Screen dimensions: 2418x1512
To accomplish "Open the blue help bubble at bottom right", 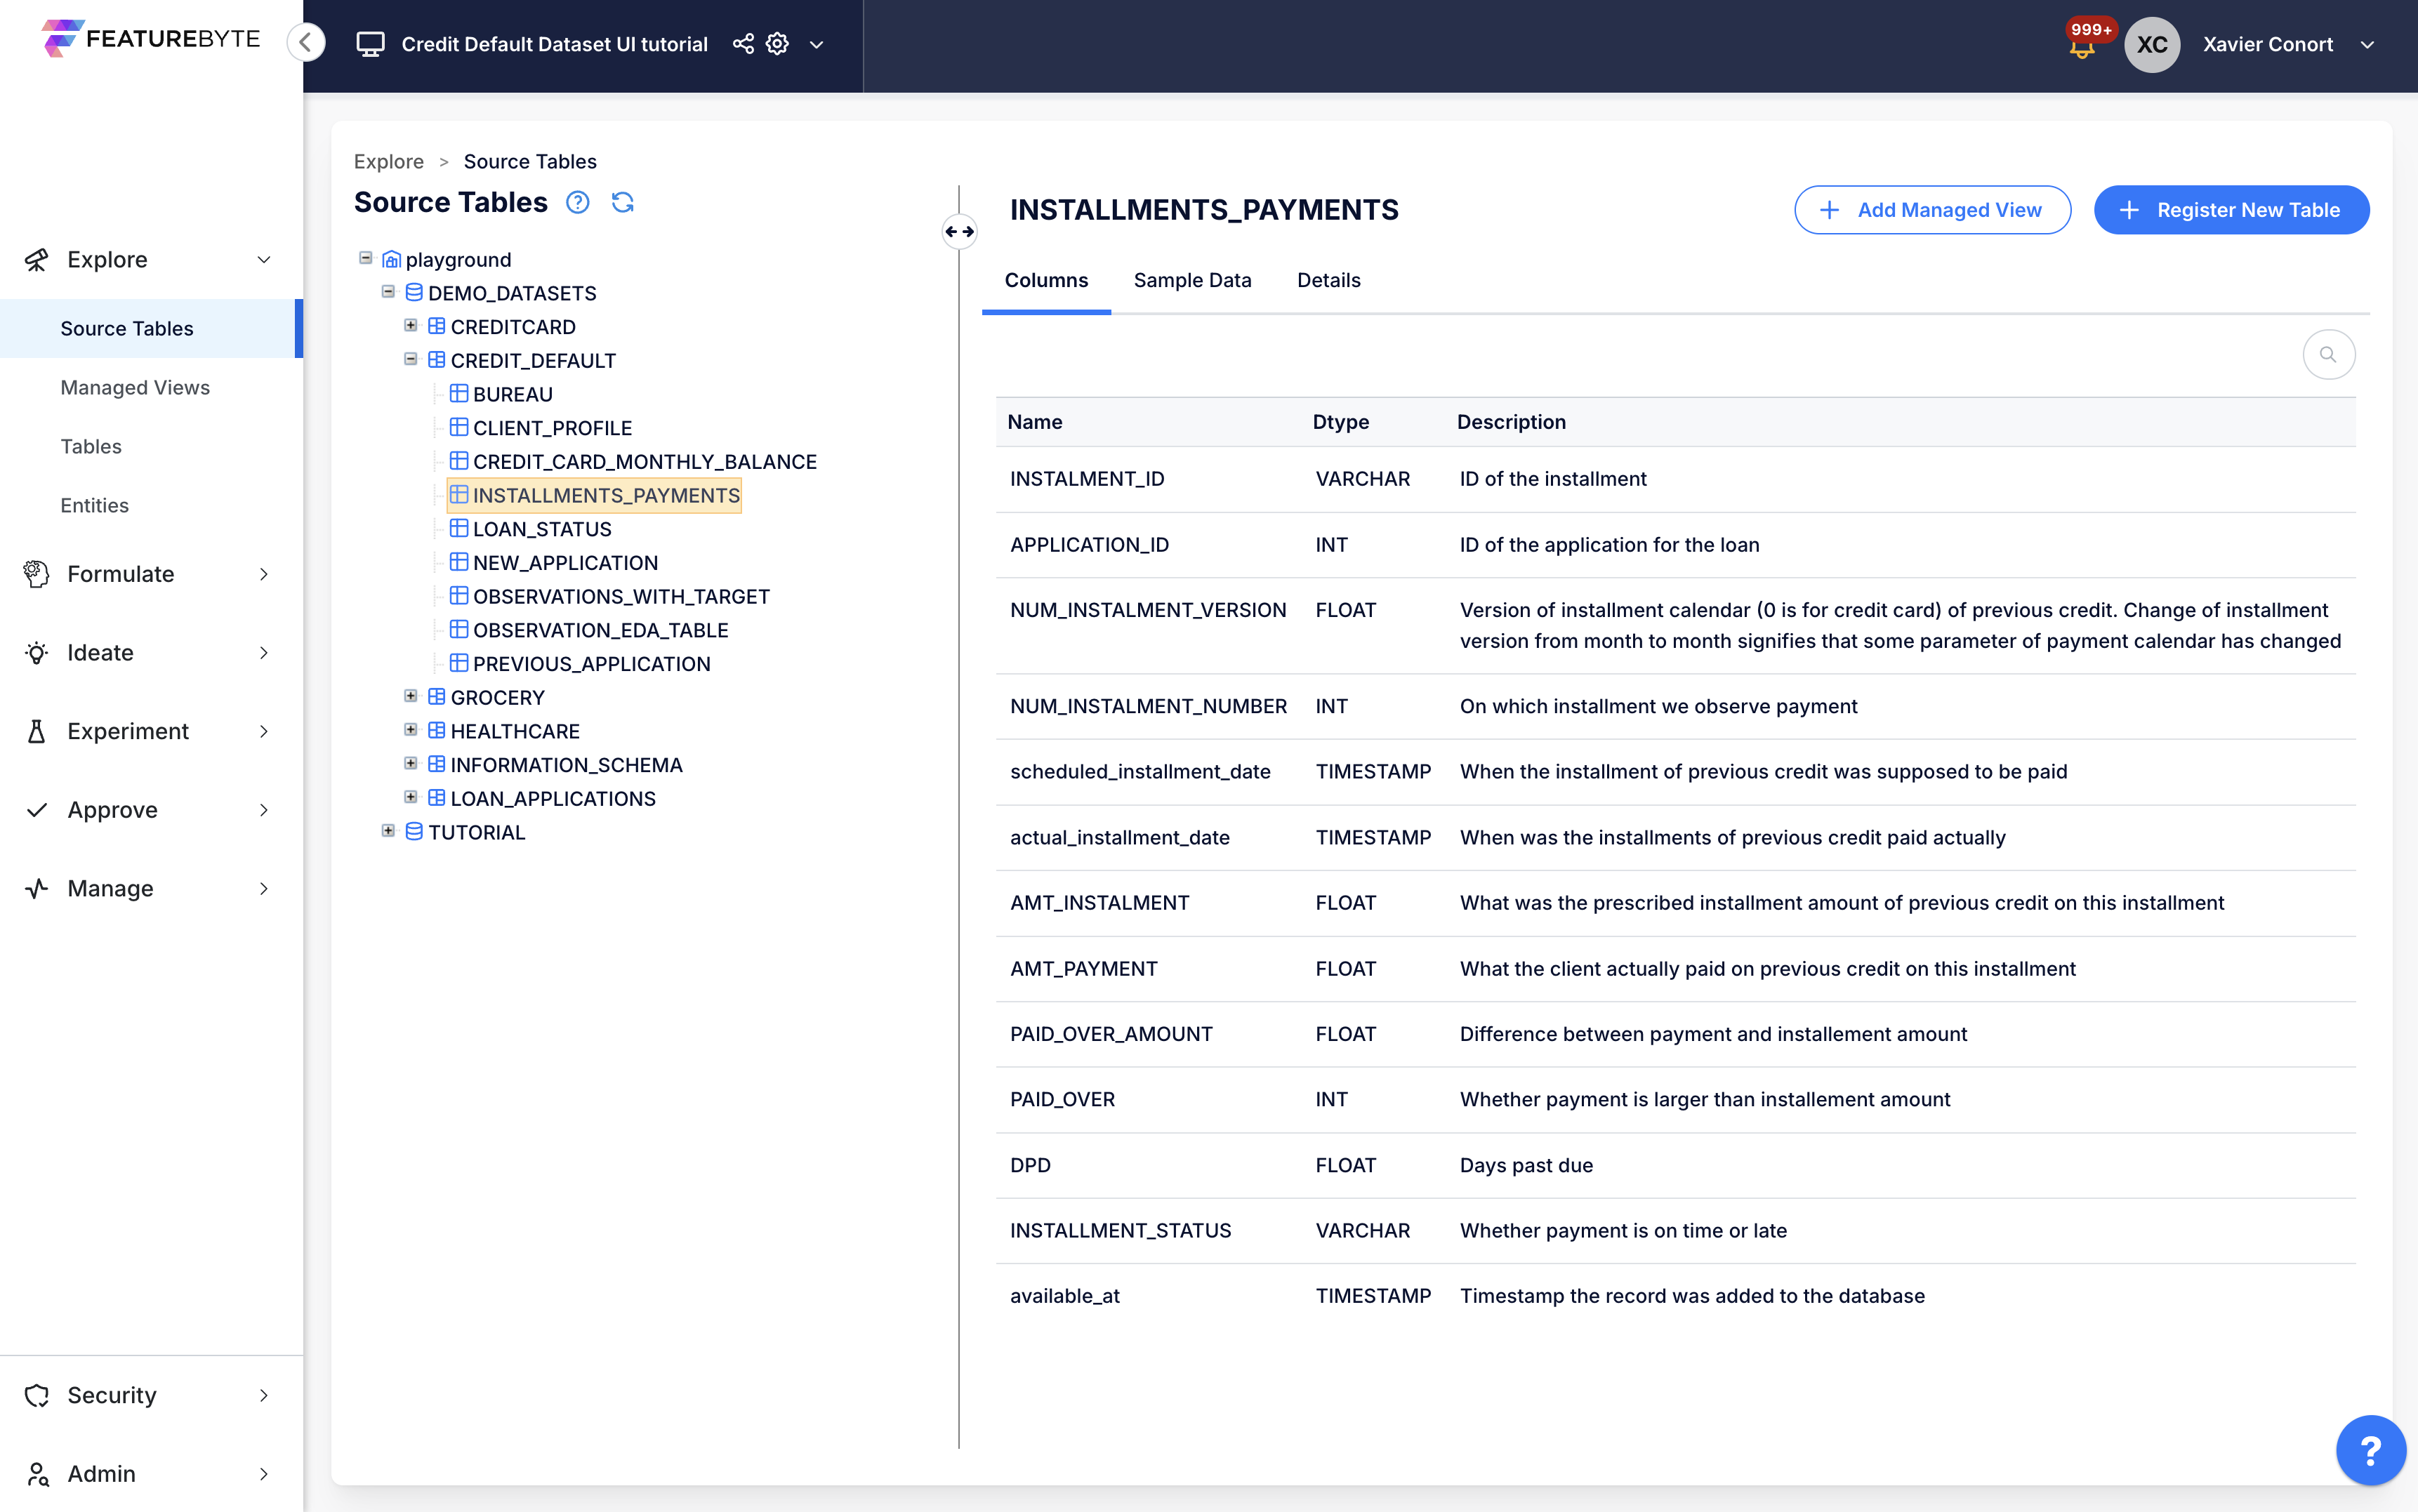I will tap(2370, 1450).
